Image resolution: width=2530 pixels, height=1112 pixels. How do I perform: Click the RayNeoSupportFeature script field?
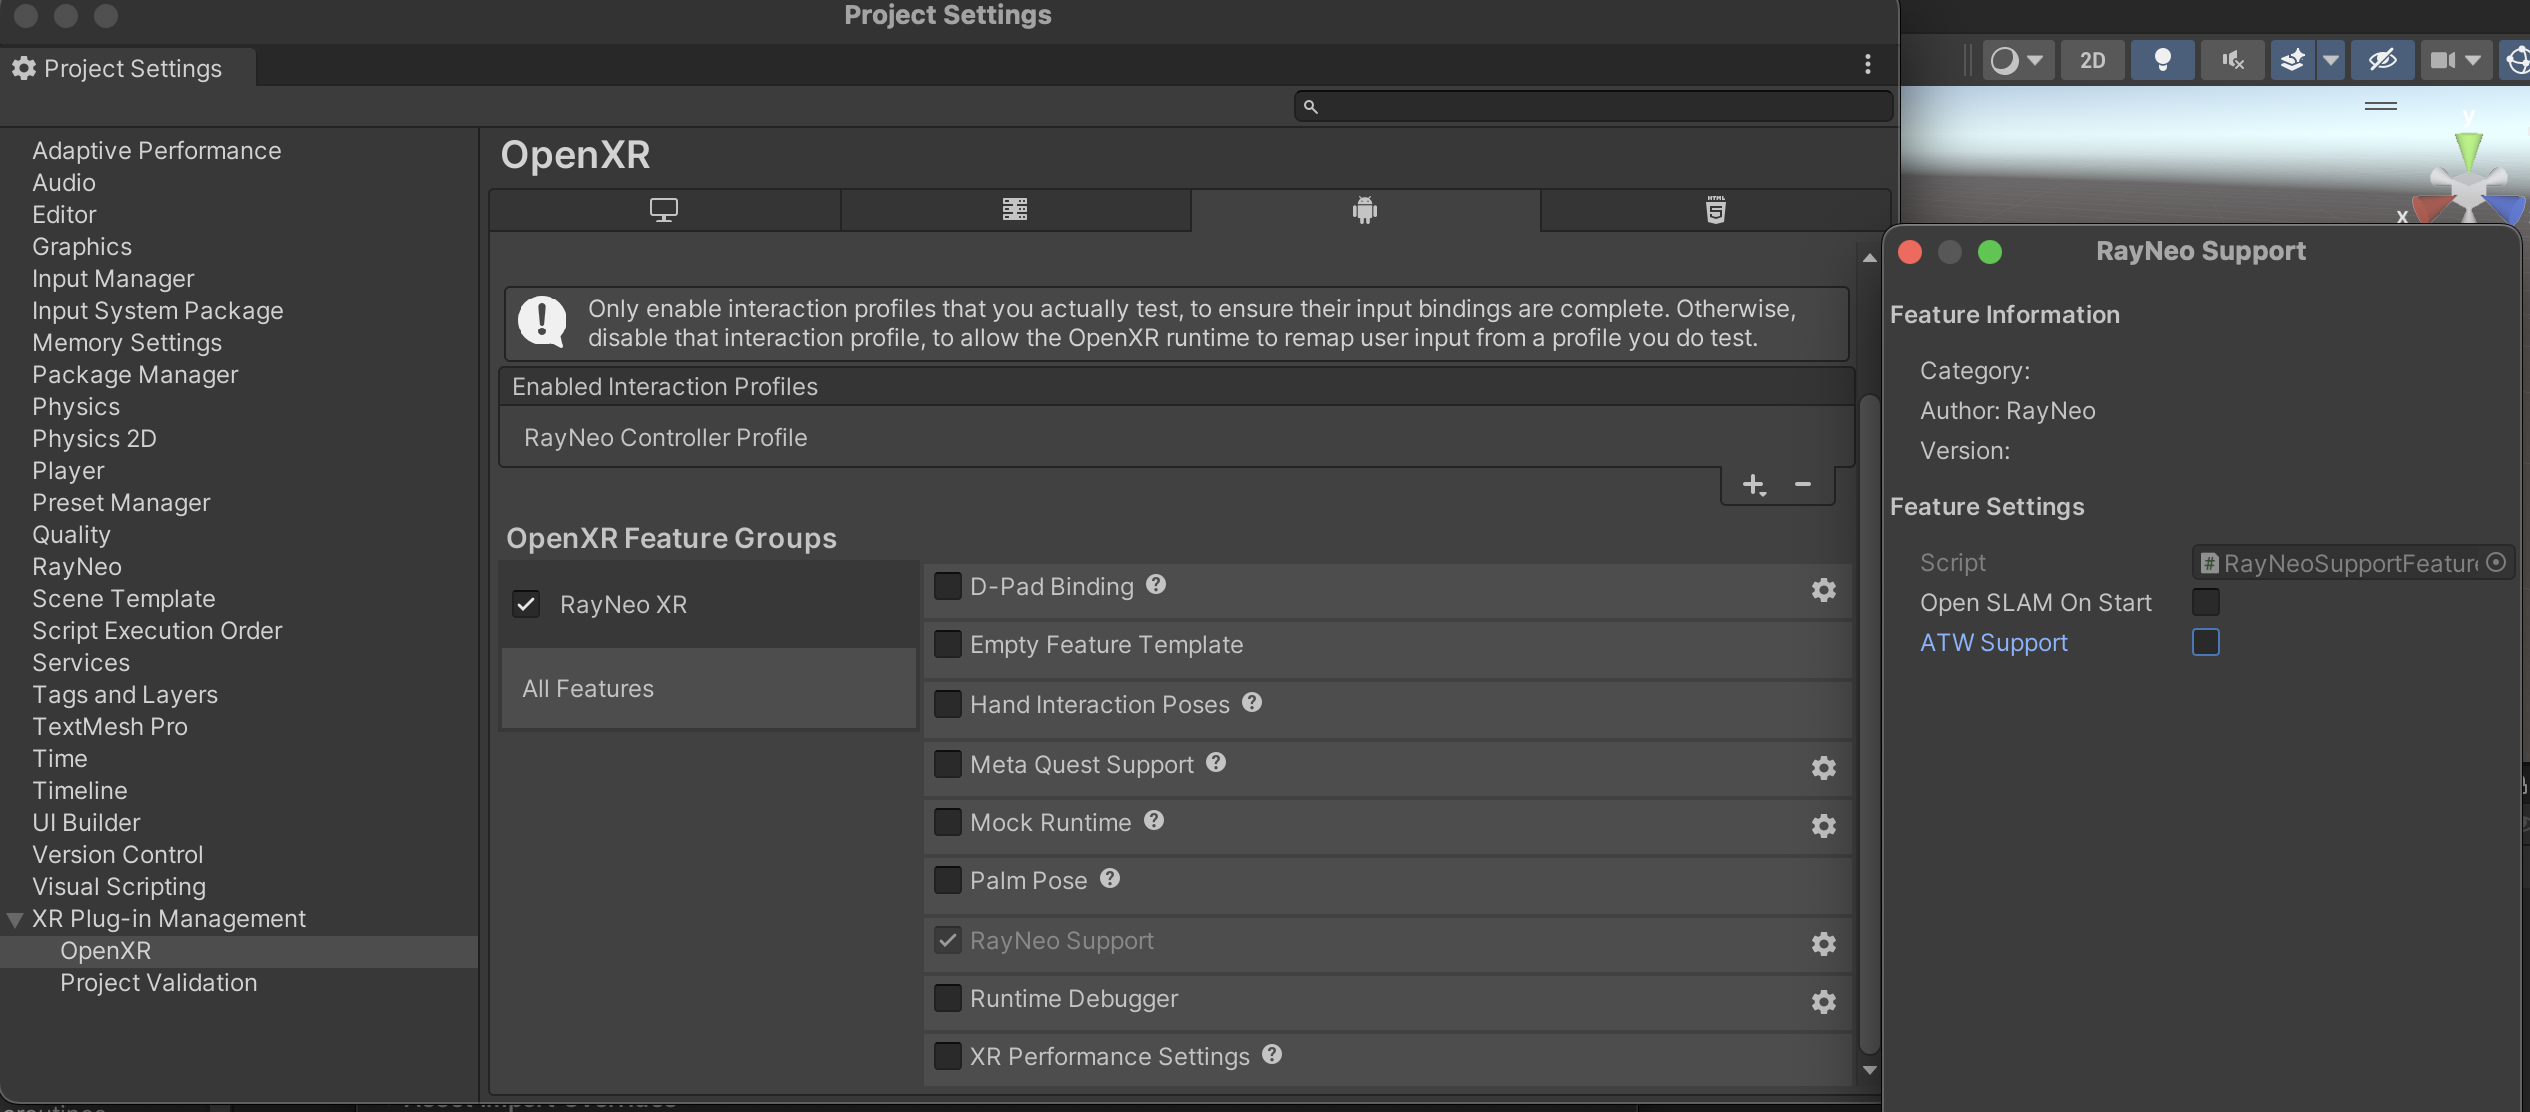point(2351,563)
